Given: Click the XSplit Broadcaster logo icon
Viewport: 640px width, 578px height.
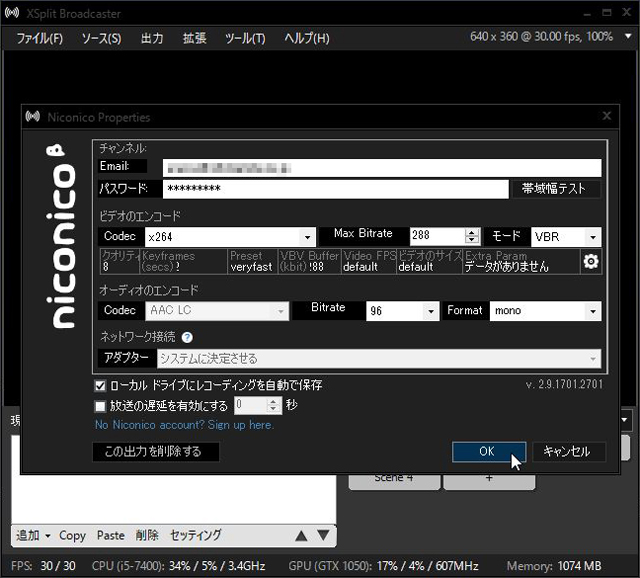Looking at the screenshot, I should 12,13.
